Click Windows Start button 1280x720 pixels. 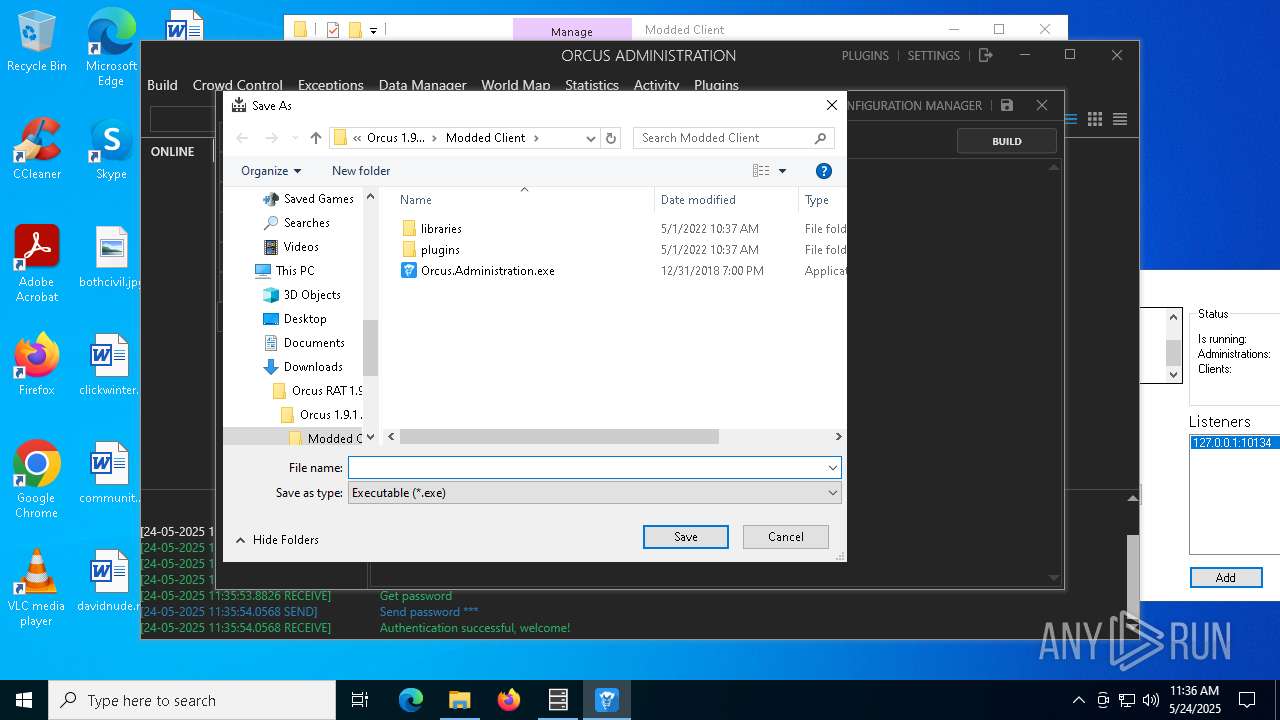click(x=23, y=700)
